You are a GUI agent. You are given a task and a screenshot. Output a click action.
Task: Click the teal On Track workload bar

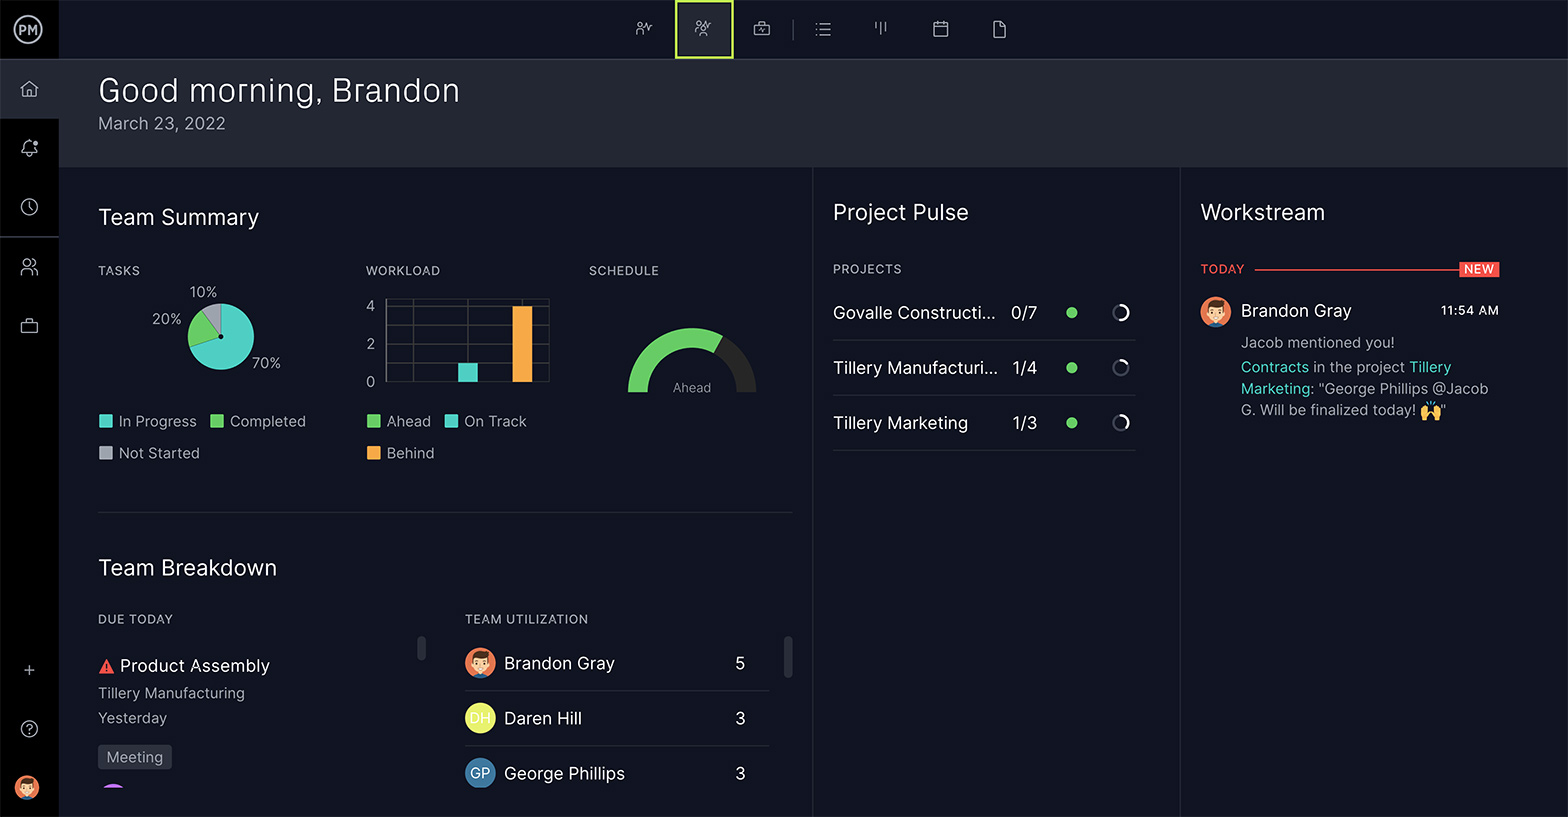pos(468,372)
